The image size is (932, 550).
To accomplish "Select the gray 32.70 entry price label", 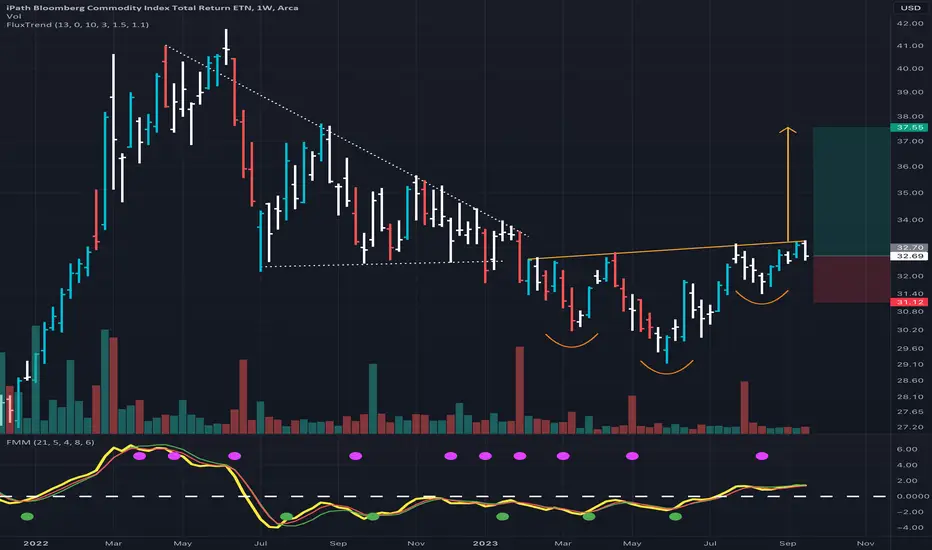I will [909, 247].
